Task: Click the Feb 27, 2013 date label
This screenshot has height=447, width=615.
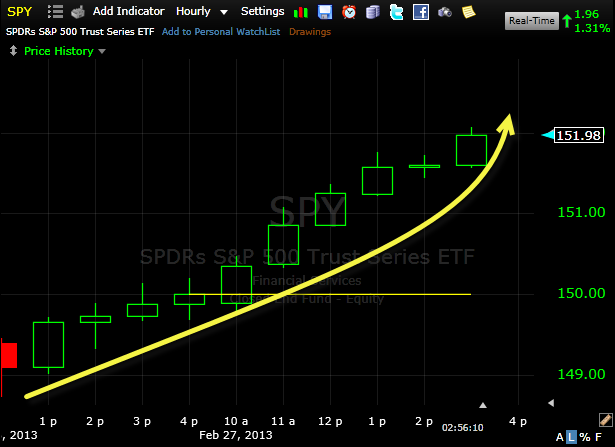Action: tap(236, 435)
